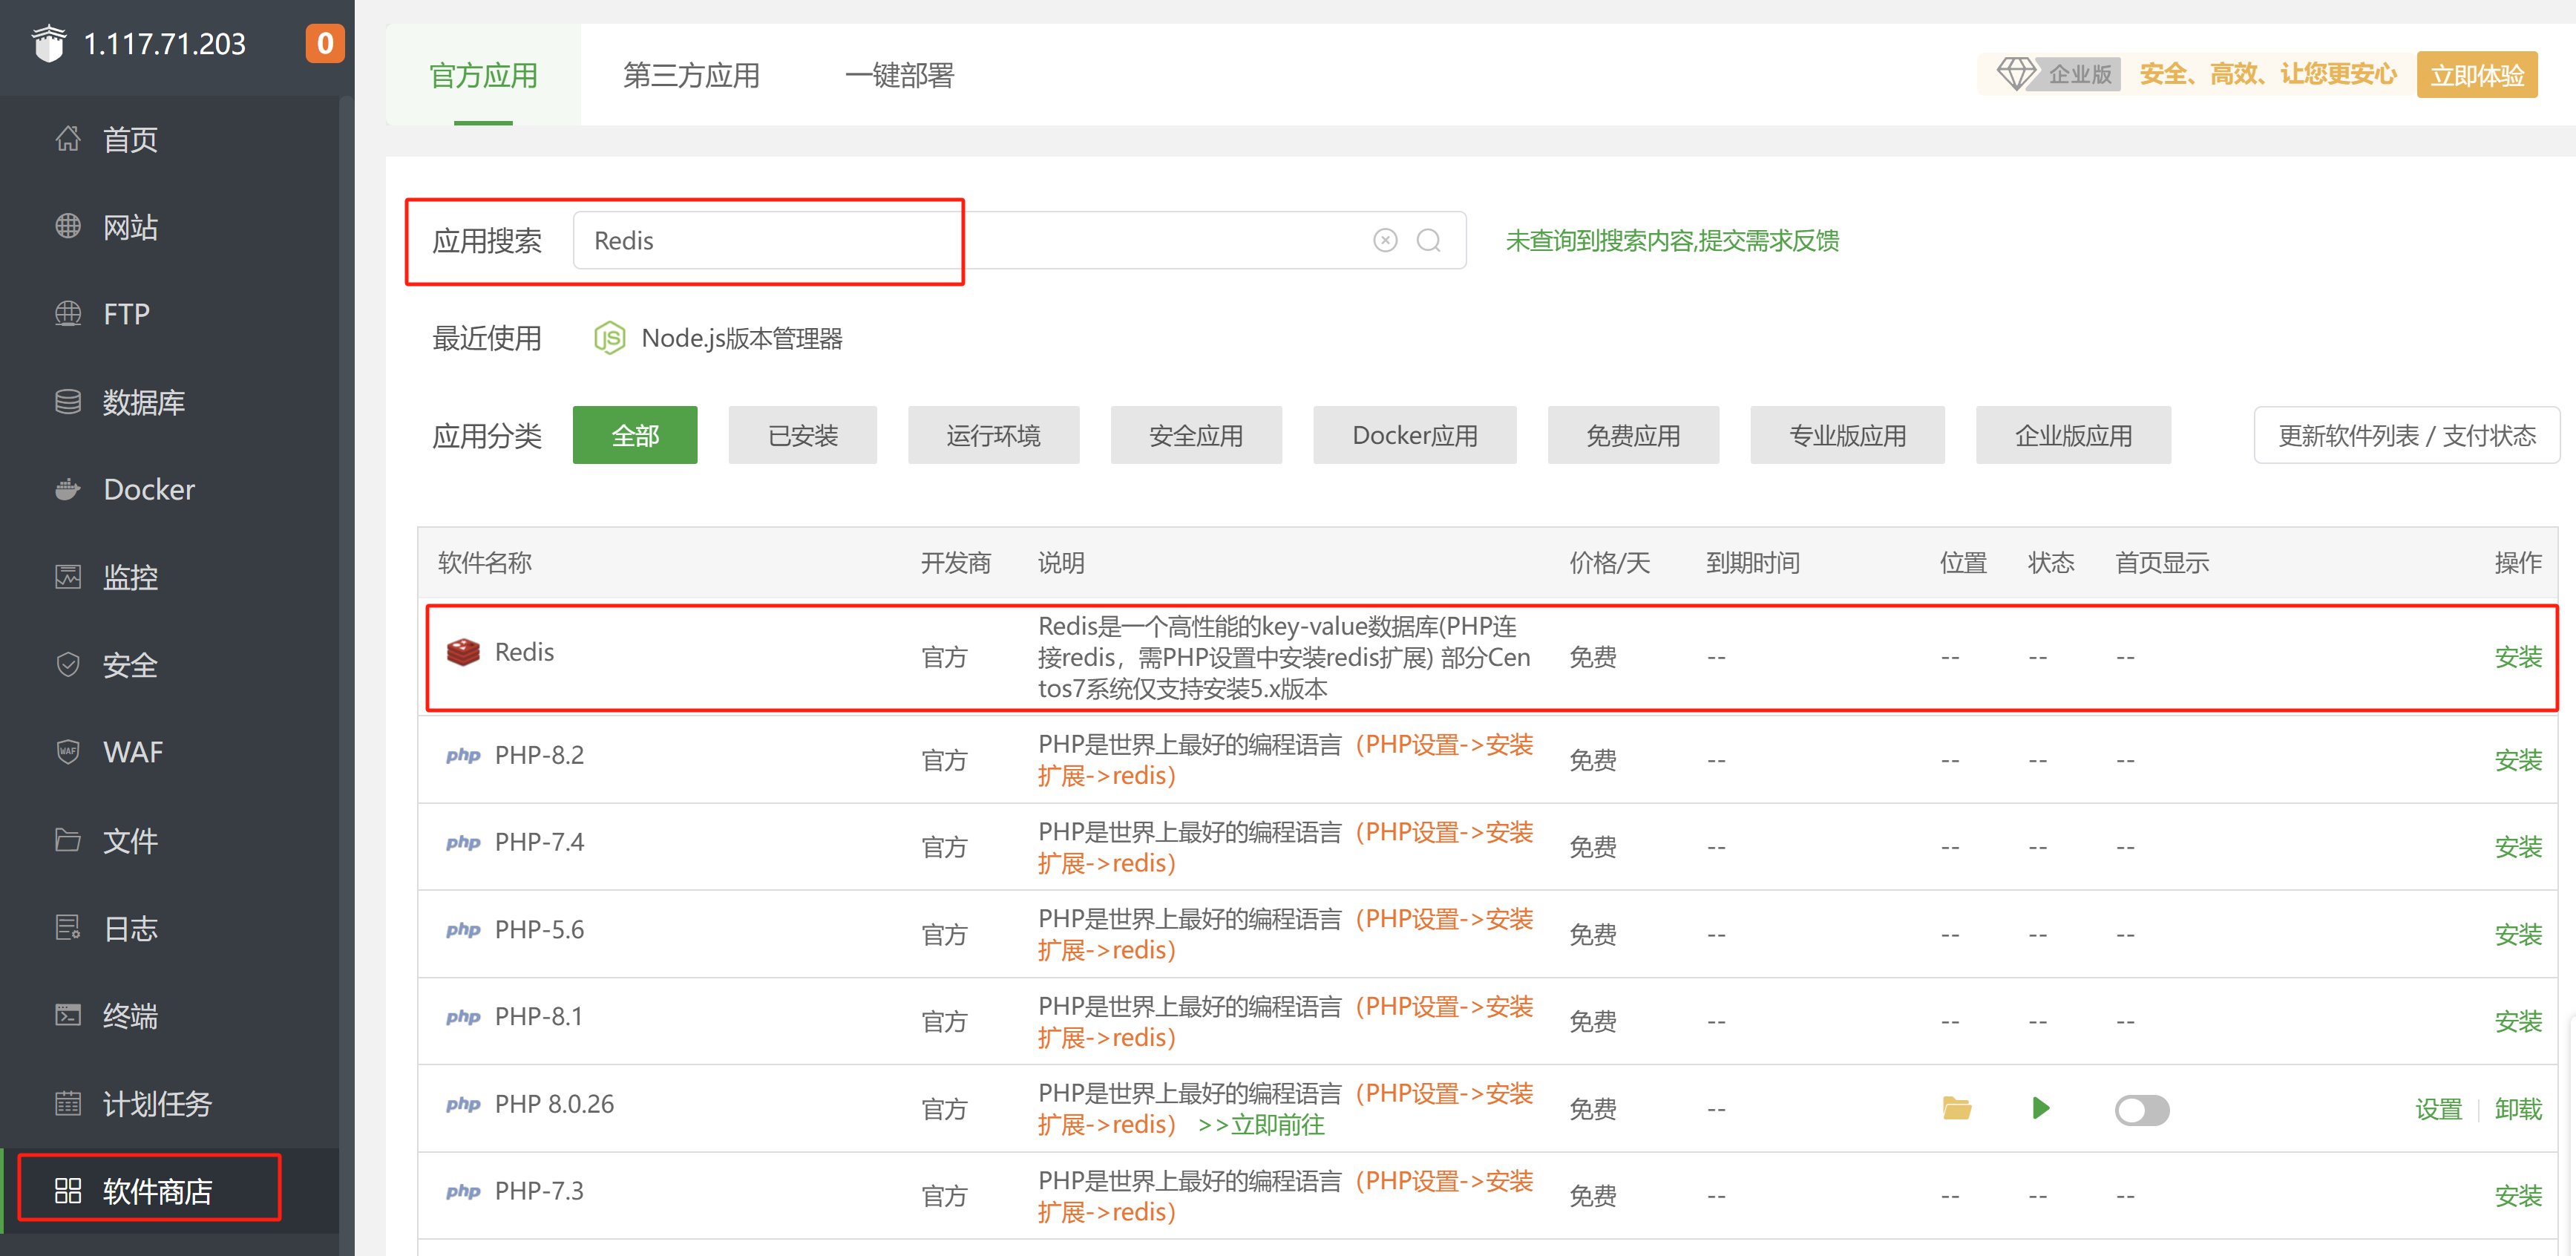Select the Docker应用 category filter
Image resolution: width=2576 pixels, height=1256 pixels.
pyautogui.click(x=1414, y=435)
